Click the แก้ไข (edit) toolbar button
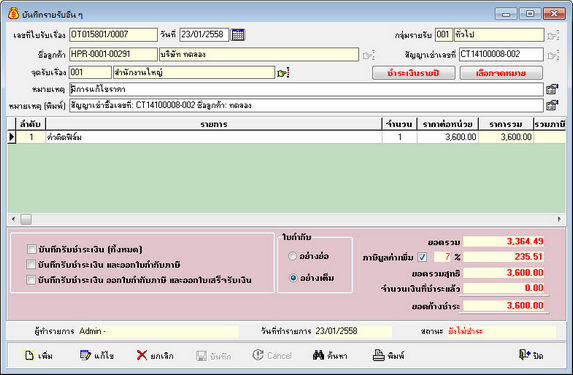Screen dimensions: 573x375 pyautogui.click(x=97, y=355)
